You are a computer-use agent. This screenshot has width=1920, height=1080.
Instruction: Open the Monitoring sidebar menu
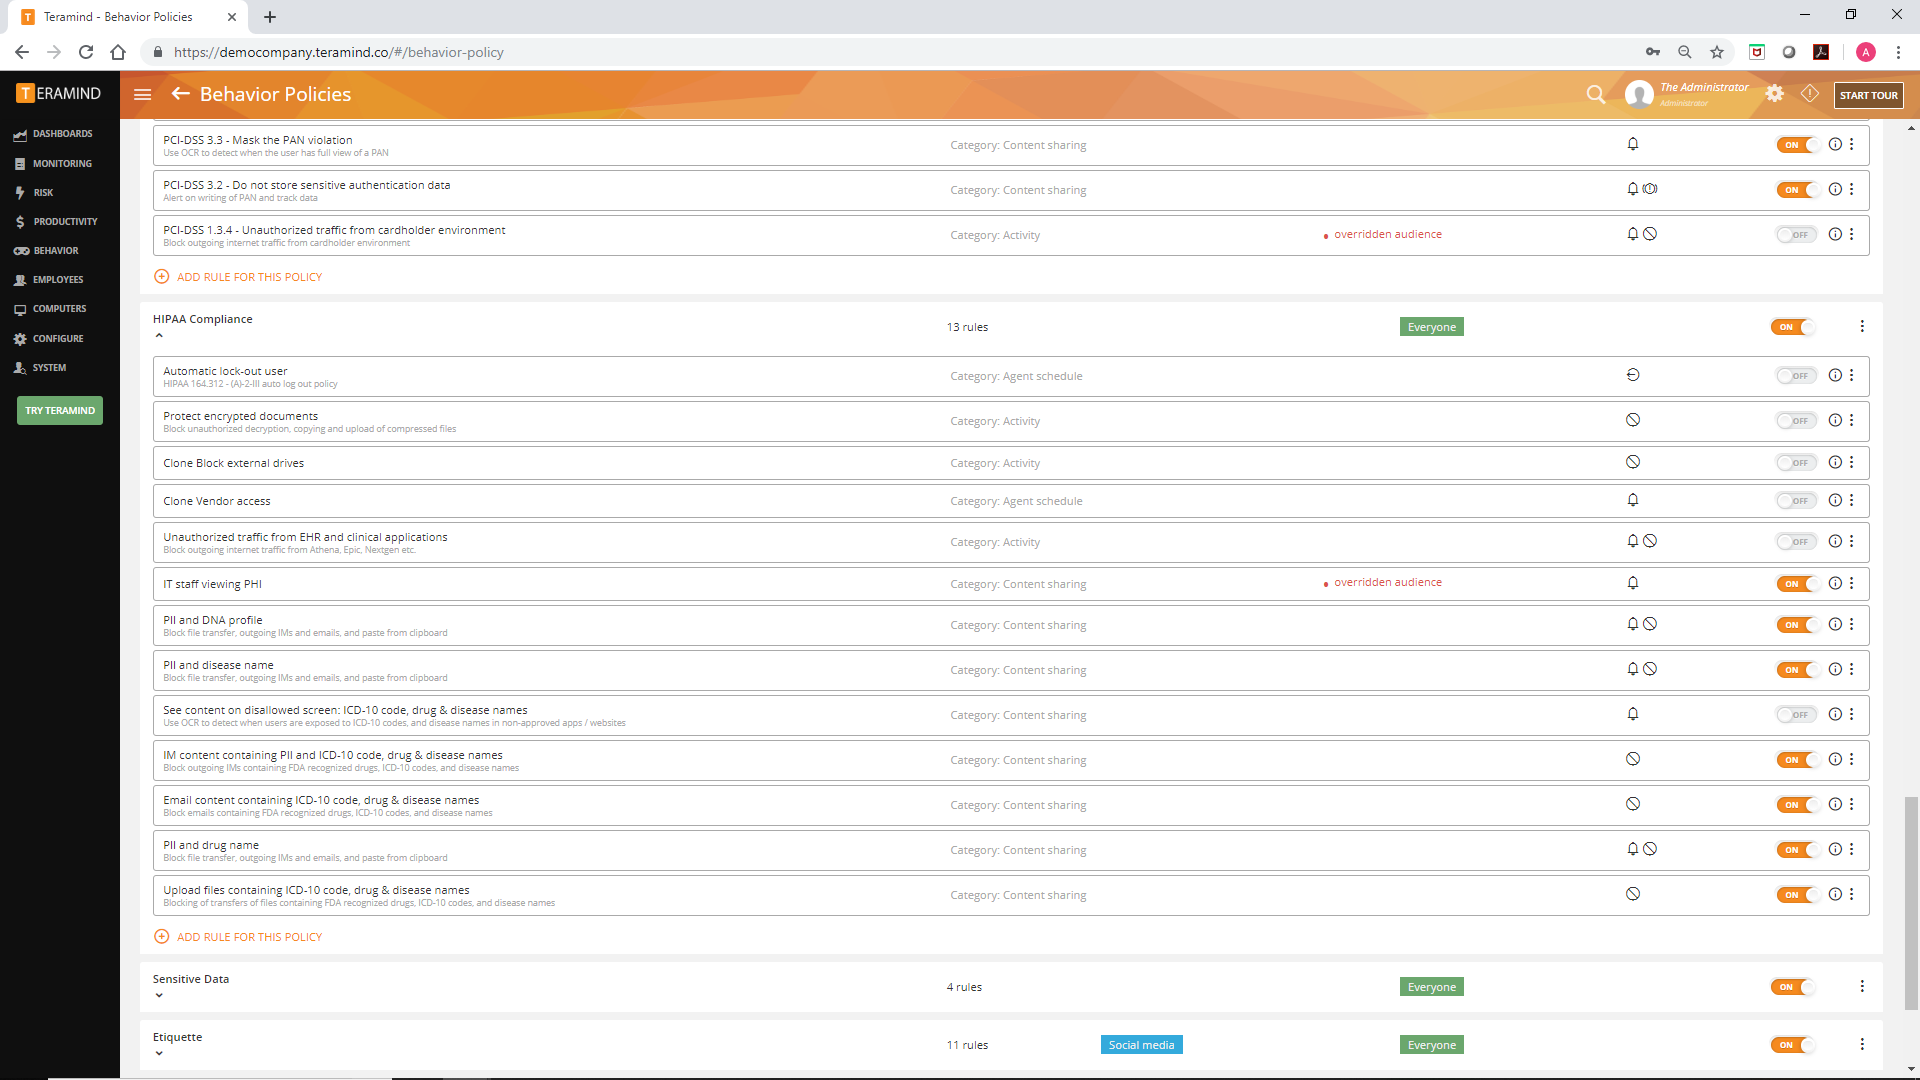(x=61, y=163)
